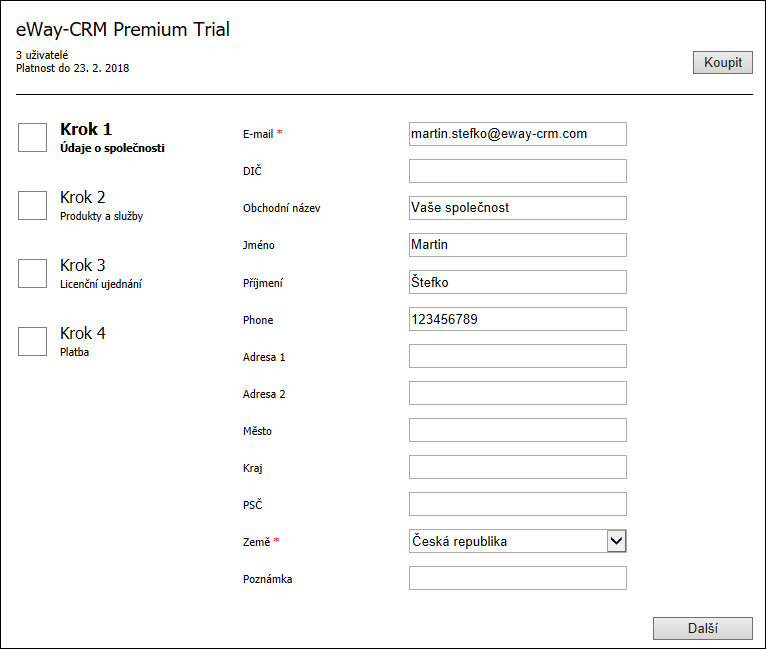Click the Adresa 2 input field
Image resolution: width=766 pixels, height=649 pixels.
[x=518, y=393]
